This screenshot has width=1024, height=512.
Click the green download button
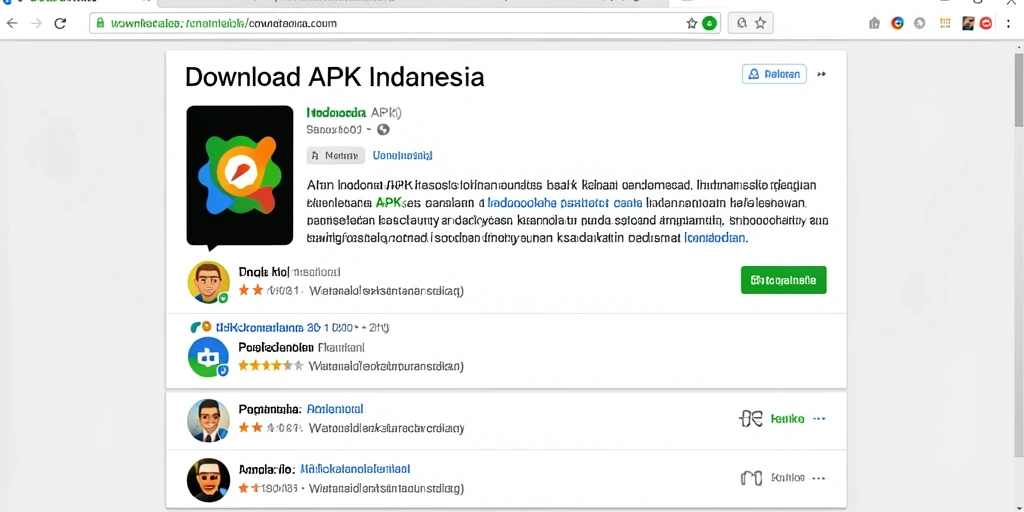pyautogui.click(x=784, y=280)
